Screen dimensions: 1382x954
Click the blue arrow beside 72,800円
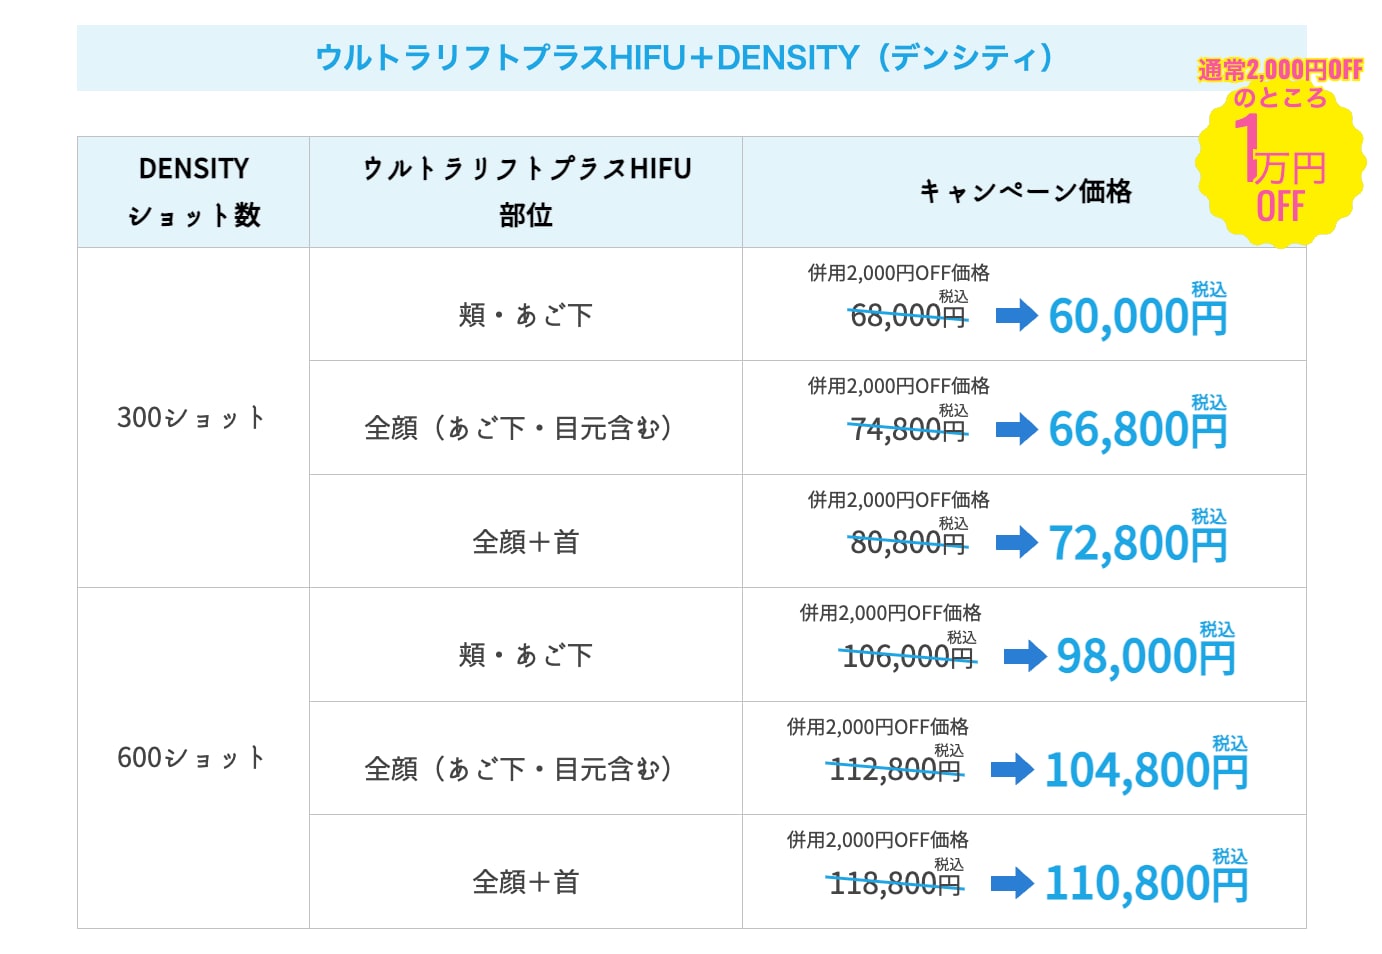pyautogui.click(x=1017, y=544)
